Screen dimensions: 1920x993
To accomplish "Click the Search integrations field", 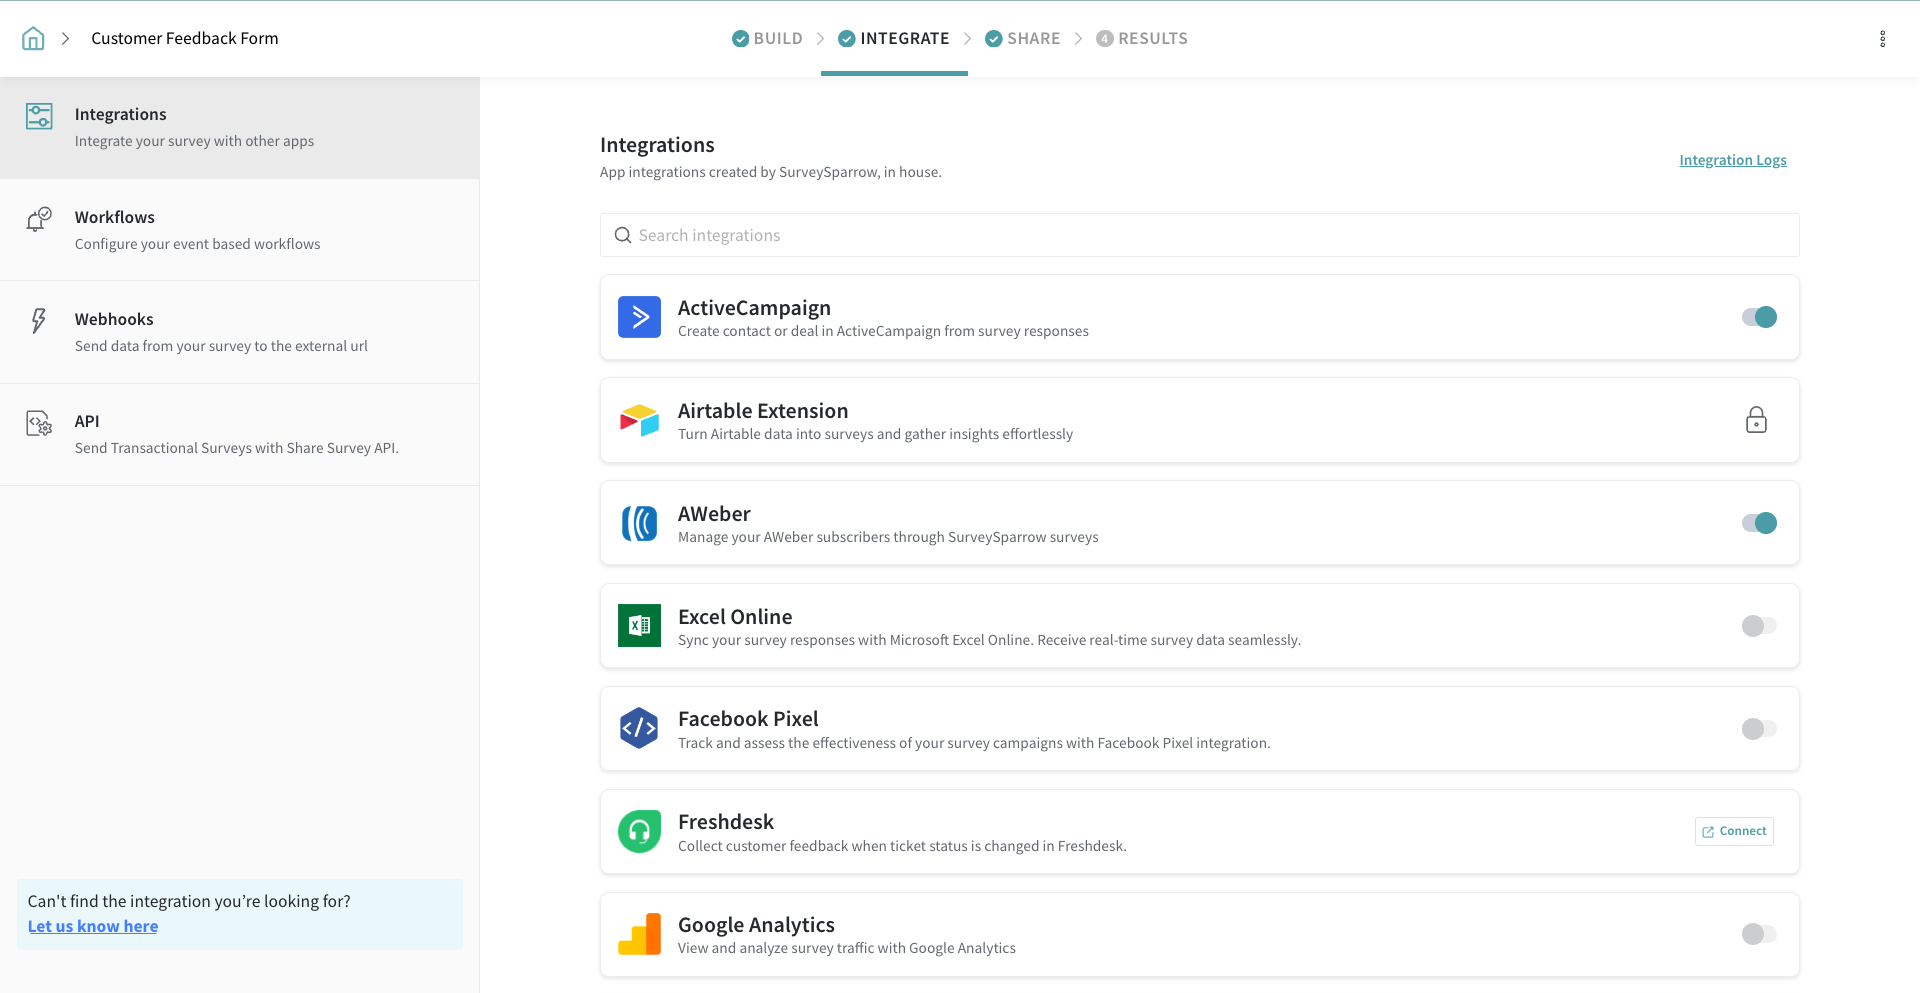I will (1199, 235).
